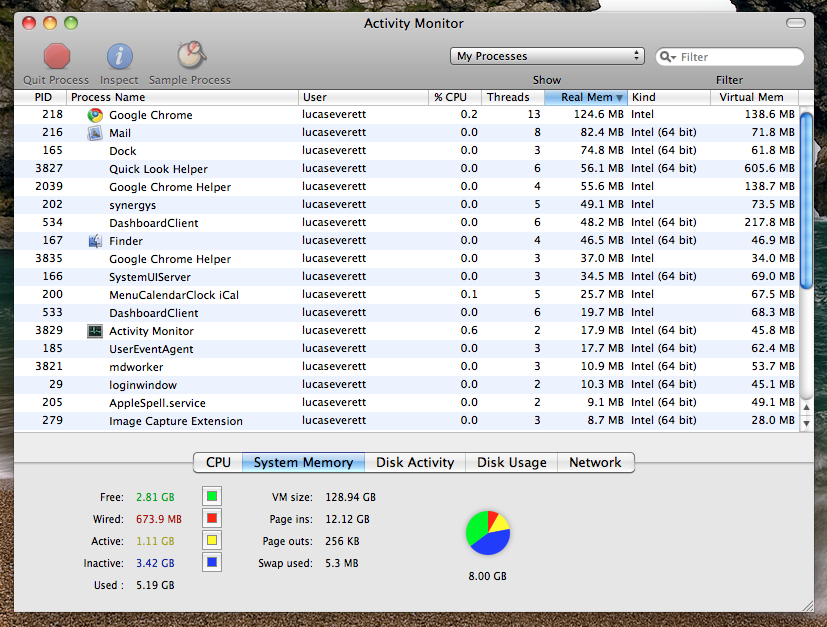827x627 pixels.
Task: Switch to the CPU tab
Action: (x=218, y=462)
